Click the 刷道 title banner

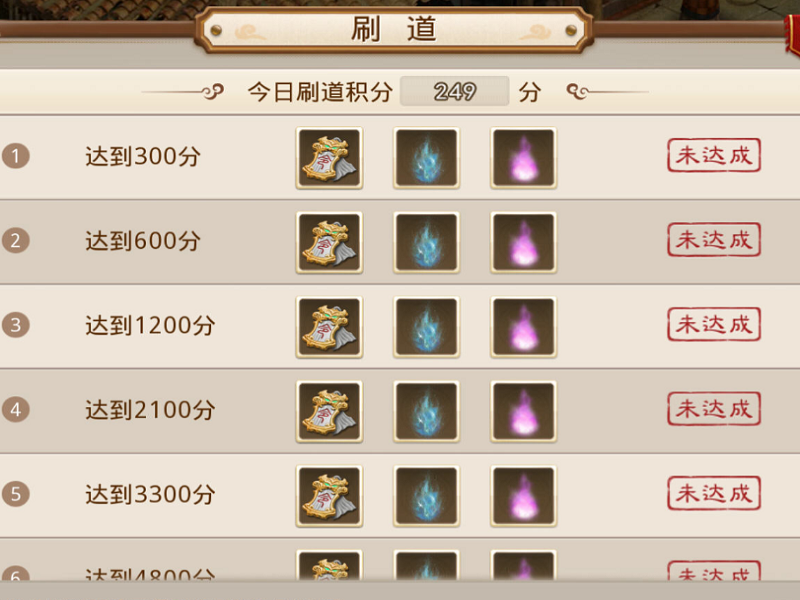[394, 29]
